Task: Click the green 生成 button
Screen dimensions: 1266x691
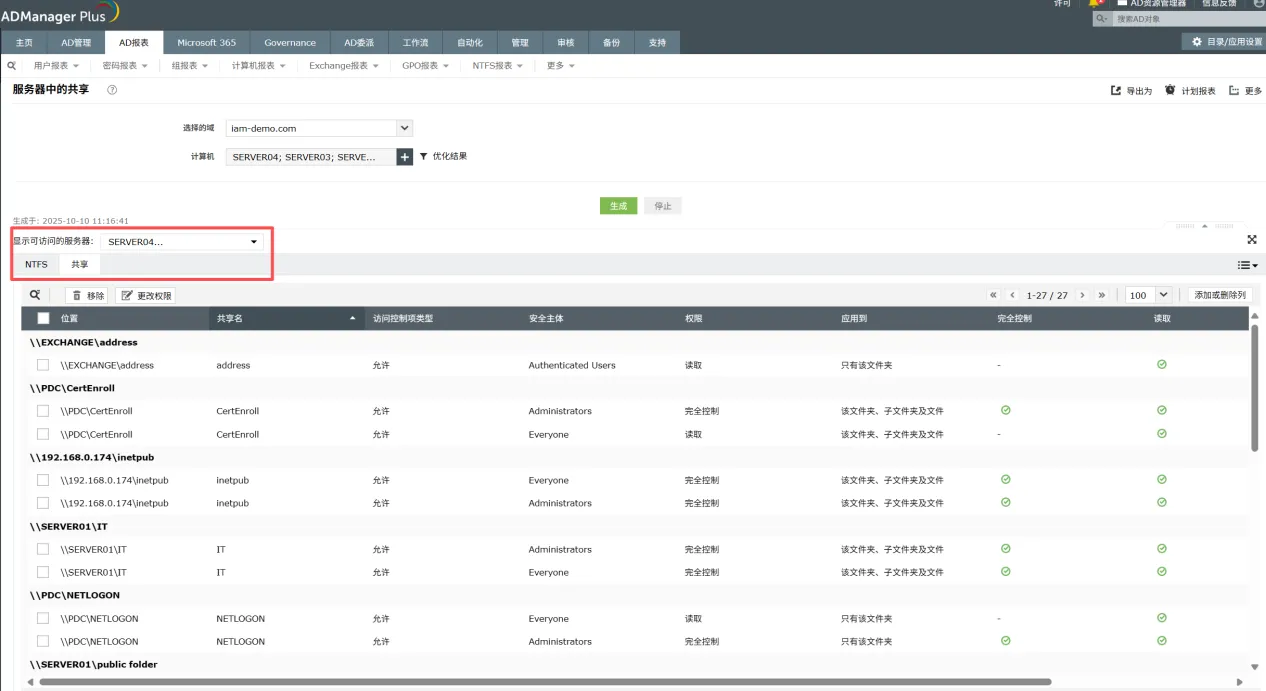Action: [x=618, y=205]
